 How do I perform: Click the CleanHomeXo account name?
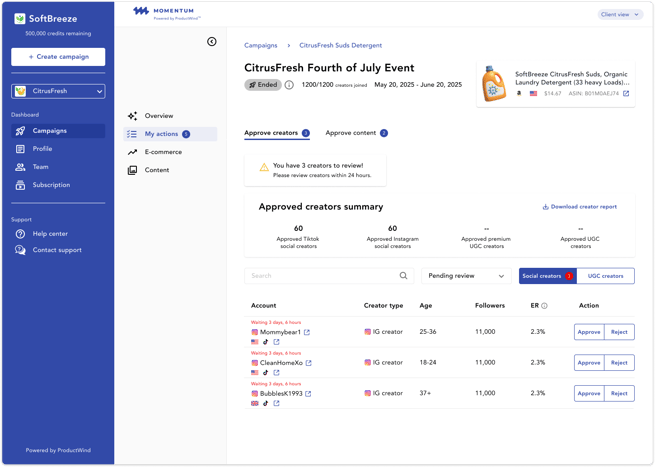coord(281,363)
